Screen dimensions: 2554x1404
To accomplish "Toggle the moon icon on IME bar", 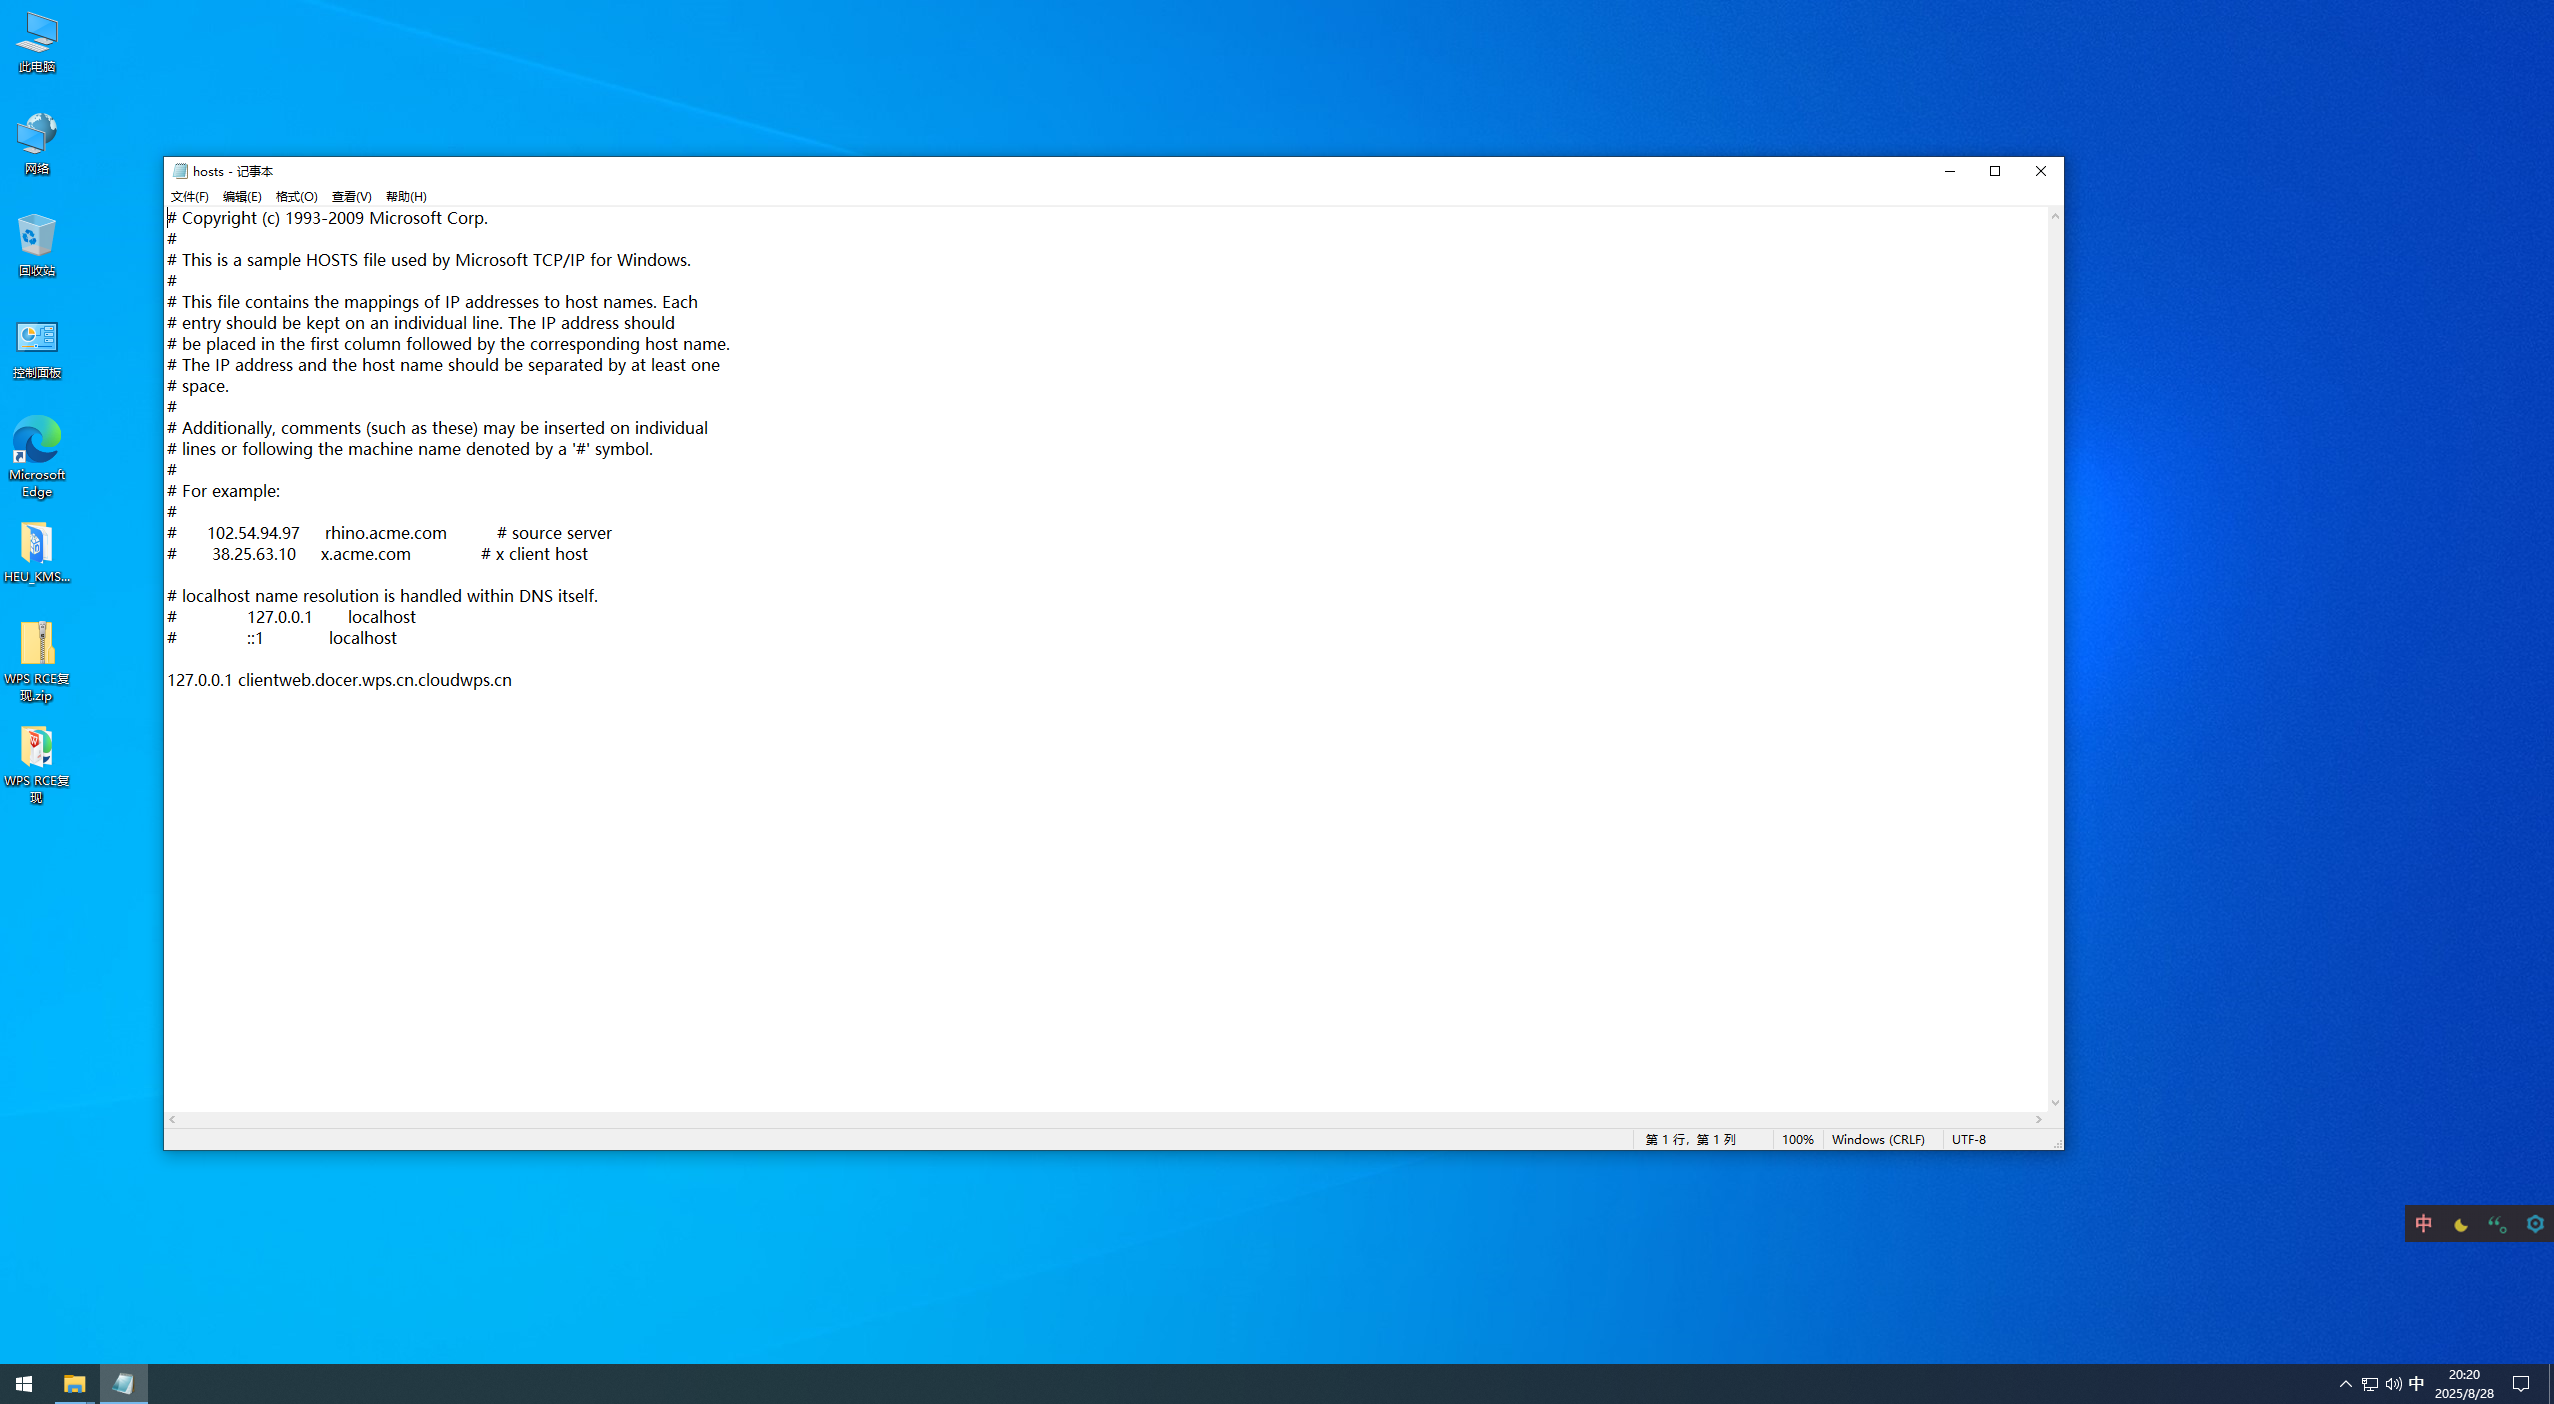I will pyautogui.click(x=2460, y=1224).
